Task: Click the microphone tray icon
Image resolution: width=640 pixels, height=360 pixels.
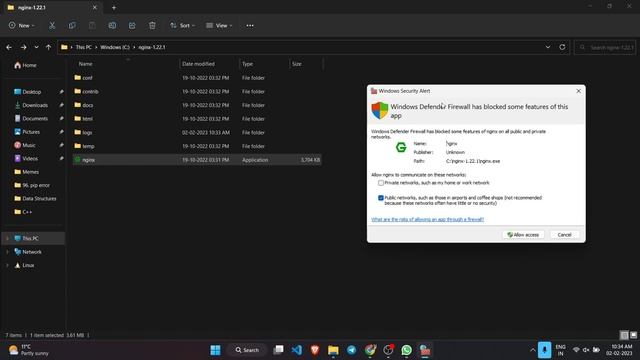Action: click(544, 350)
